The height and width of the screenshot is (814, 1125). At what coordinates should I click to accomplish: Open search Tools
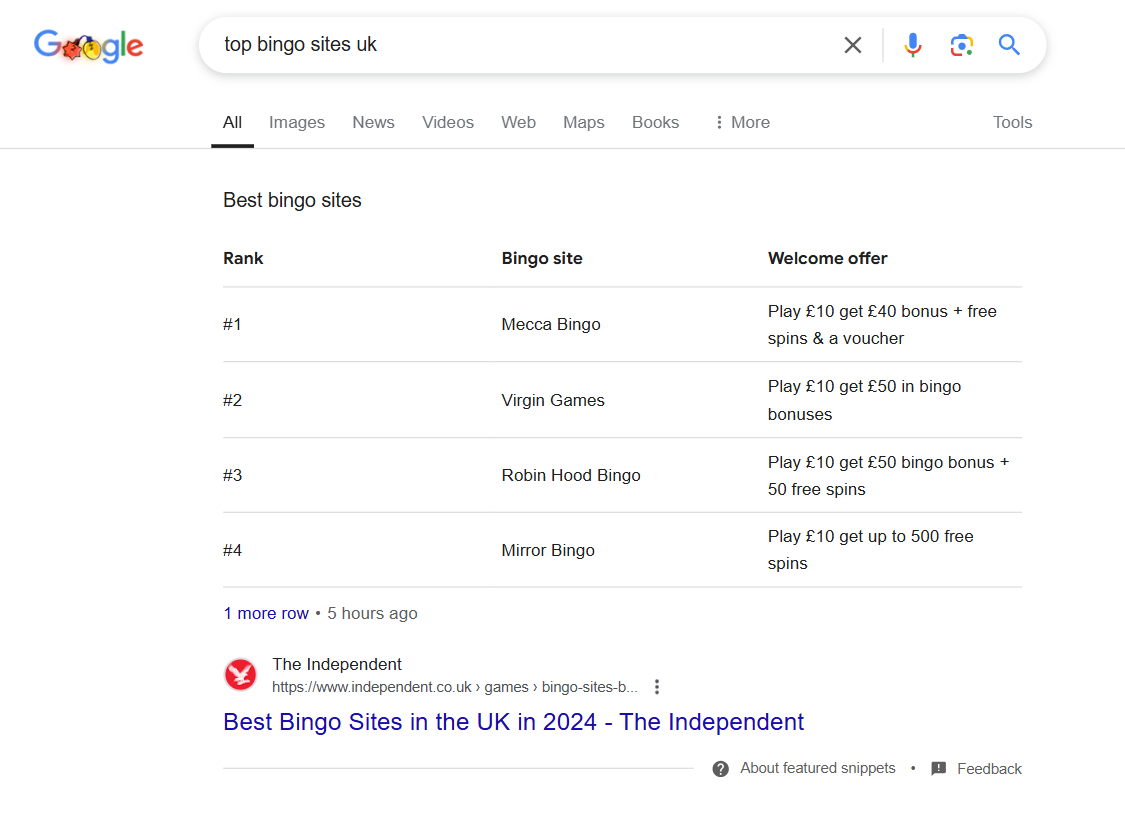click(x=1012, y=123)
